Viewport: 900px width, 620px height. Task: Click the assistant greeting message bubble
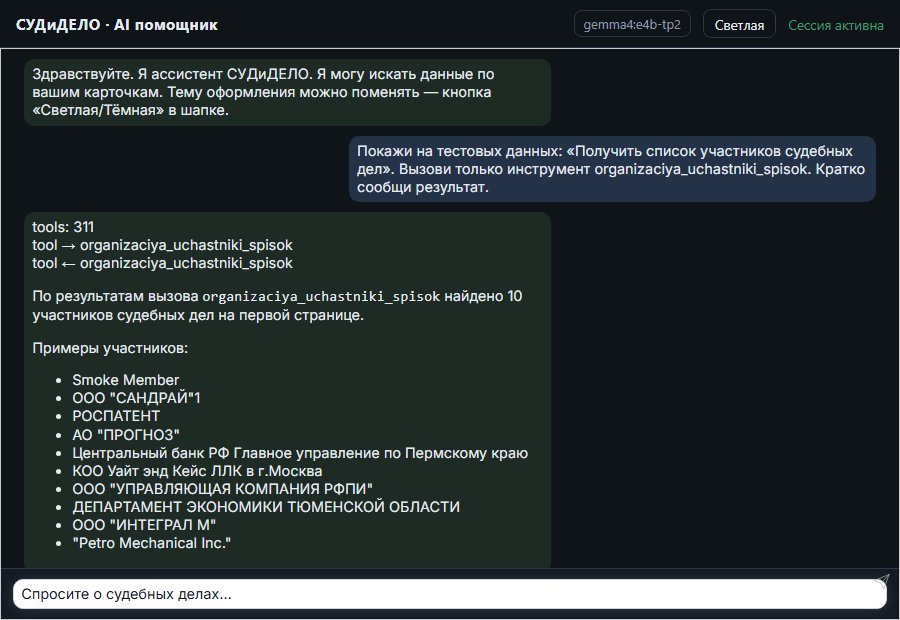click(287, 92)
